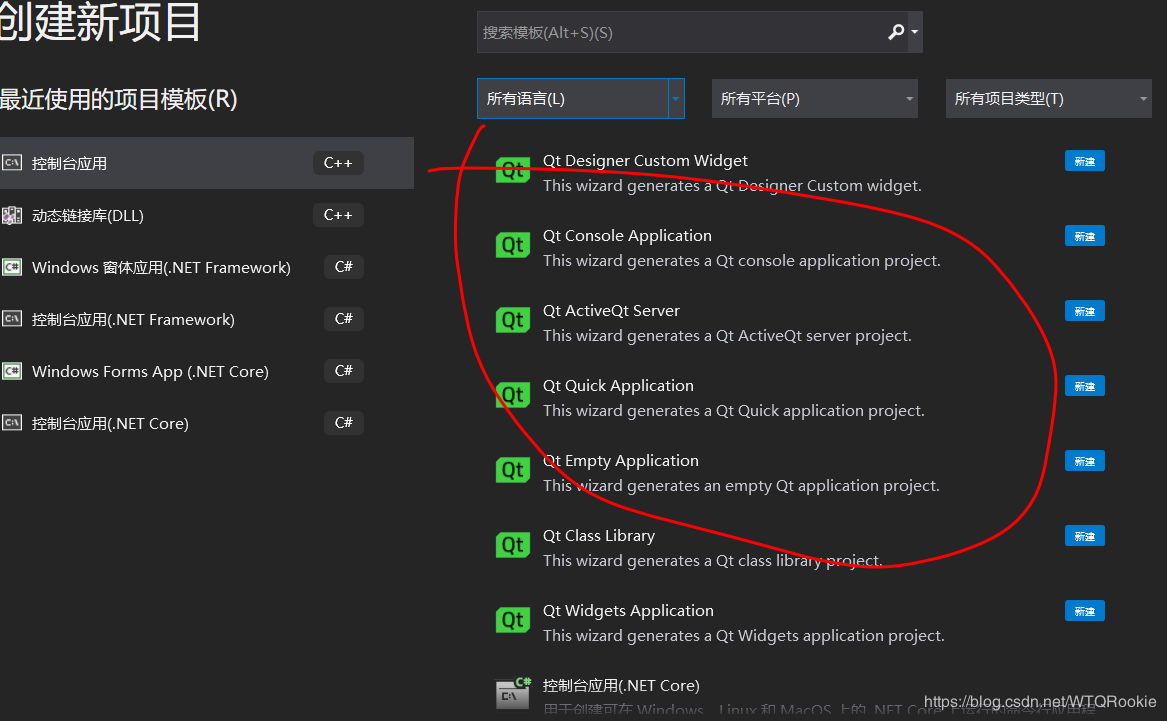The height and width of the screenshot is (721, 1167).
Task: Click the Qt Widgets Application icon
Action: pos(513,620)
